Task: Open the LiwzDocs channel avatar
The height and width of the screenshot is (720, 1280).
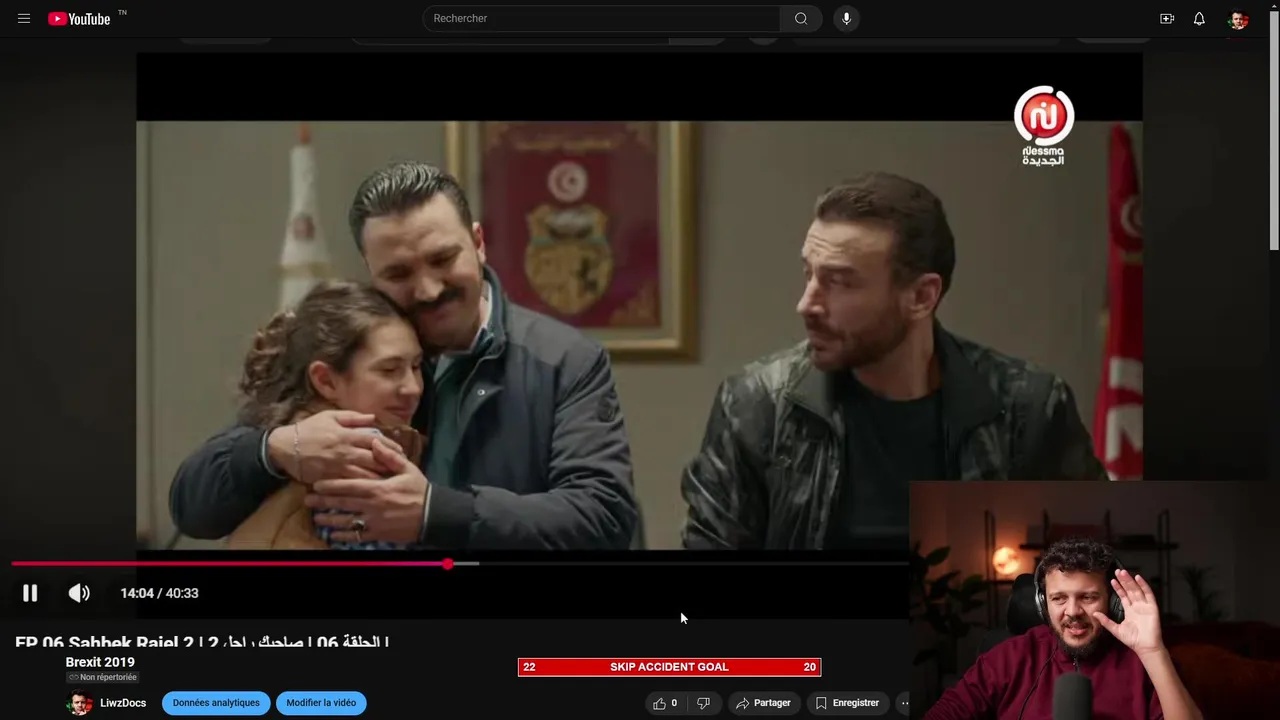Action: coord(79,703)
